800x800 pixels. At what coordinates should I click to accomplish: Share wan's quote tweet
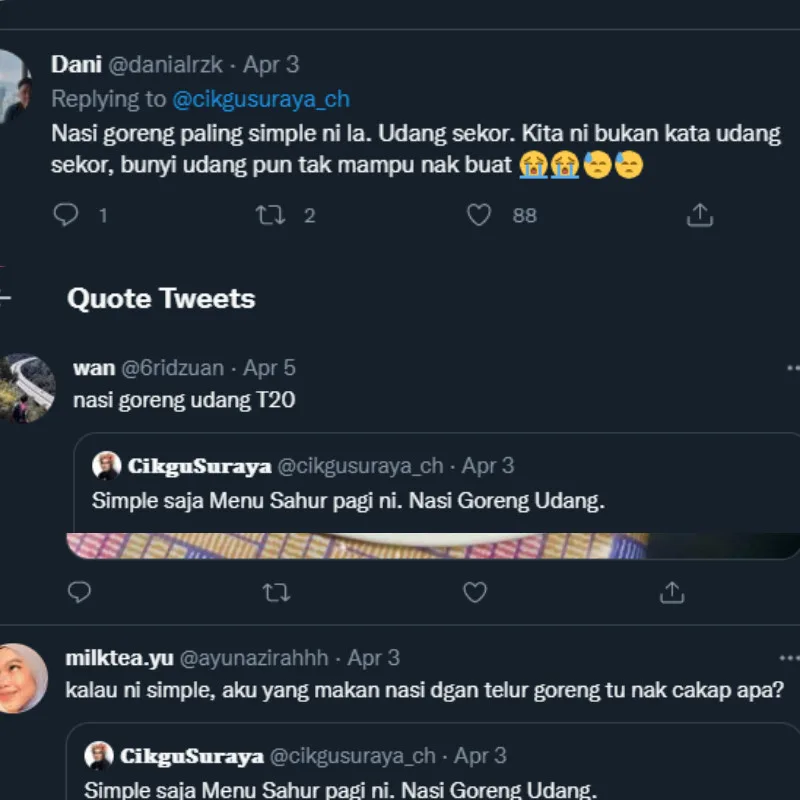[671, 592]
